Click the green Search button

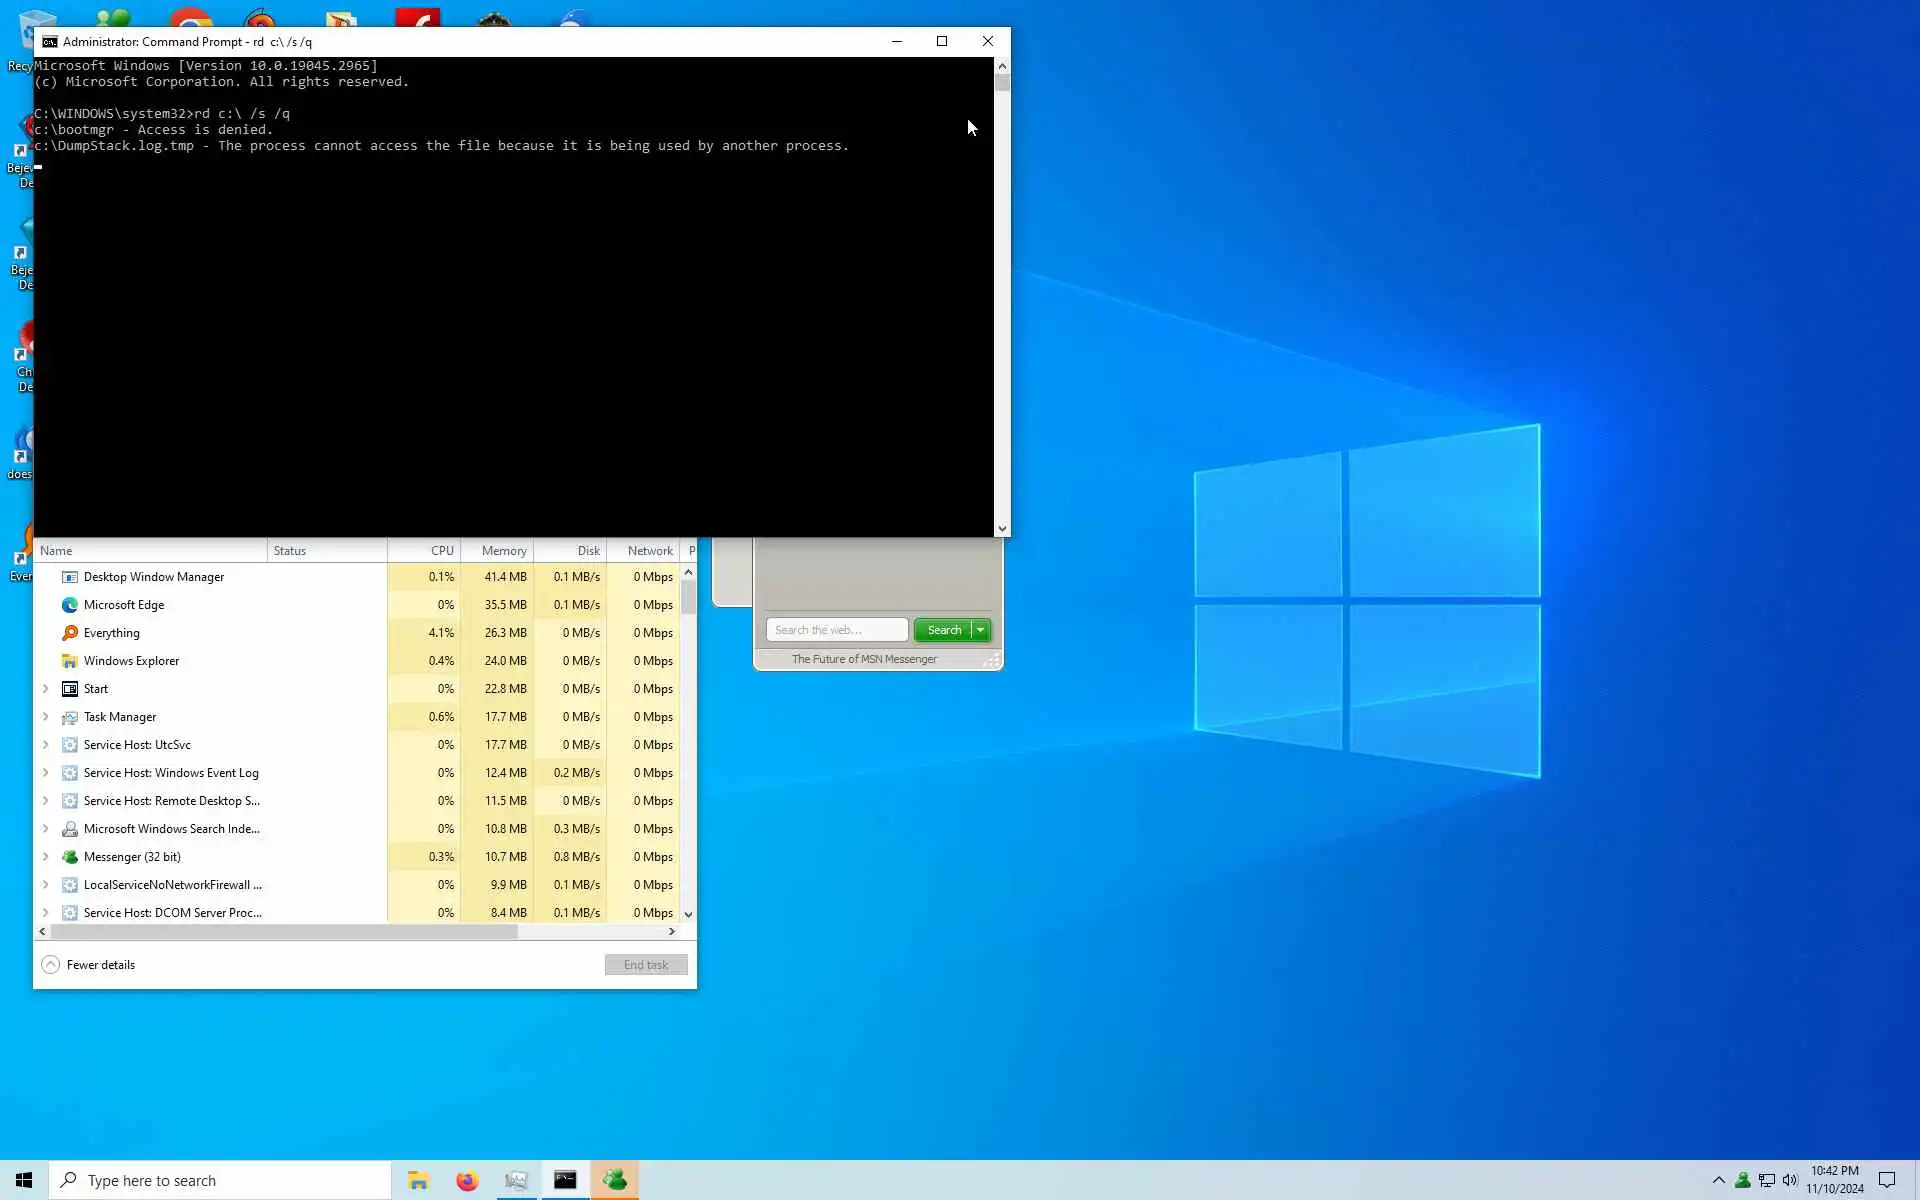(x=943, y=630)
